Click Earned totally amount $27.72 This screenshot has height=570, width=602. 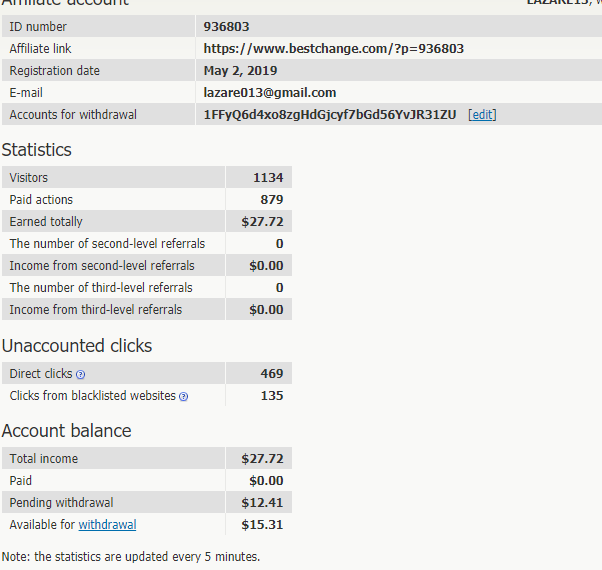pyautogui.click(x=262, y=221)
